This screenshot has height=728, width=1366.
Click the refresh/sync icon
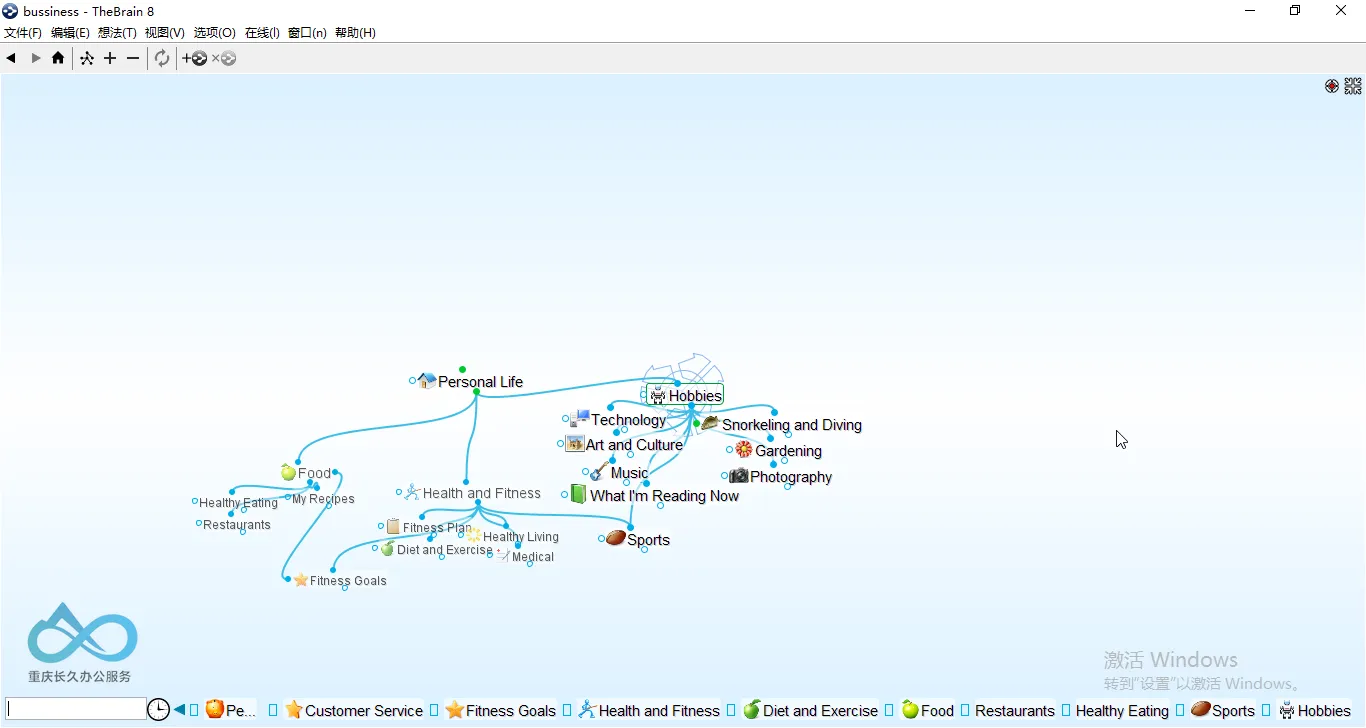pos(162,58)
